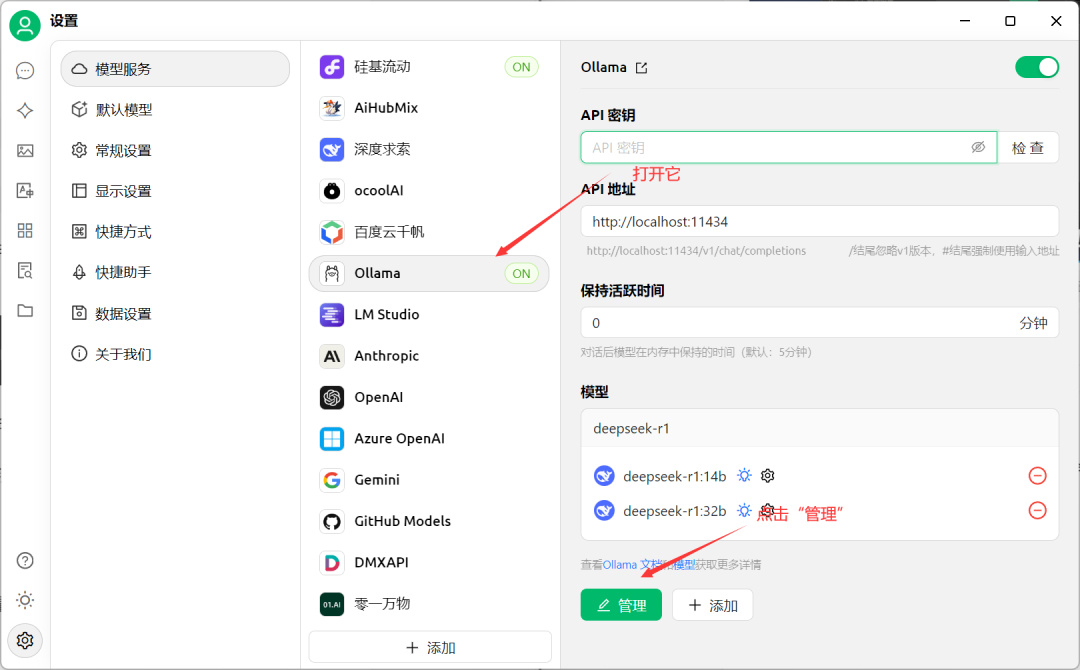Open 默认模型 settings section
Viewport: 1080px width, 670px height.
point(175,109)
